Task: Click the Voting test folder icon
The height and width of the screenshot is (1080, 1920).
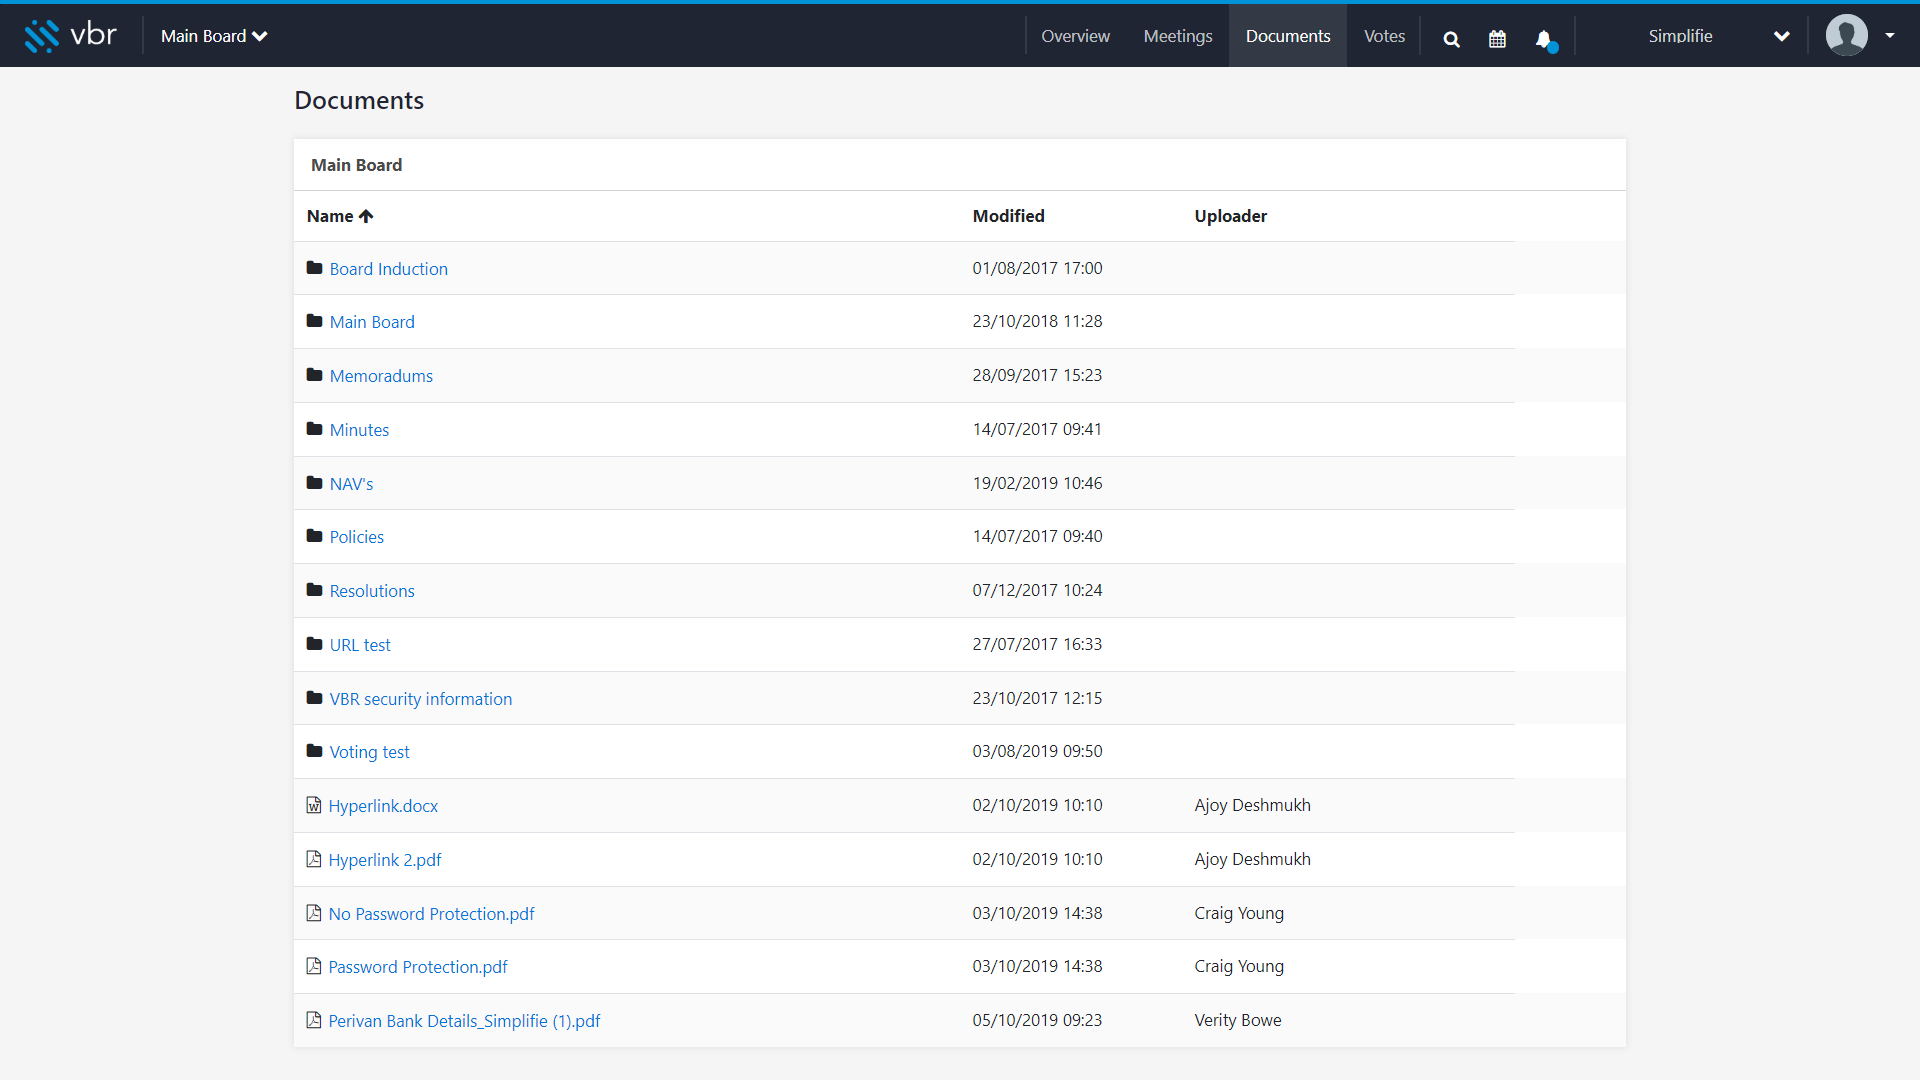Action: pyautogui.click(x=314, y=751)
